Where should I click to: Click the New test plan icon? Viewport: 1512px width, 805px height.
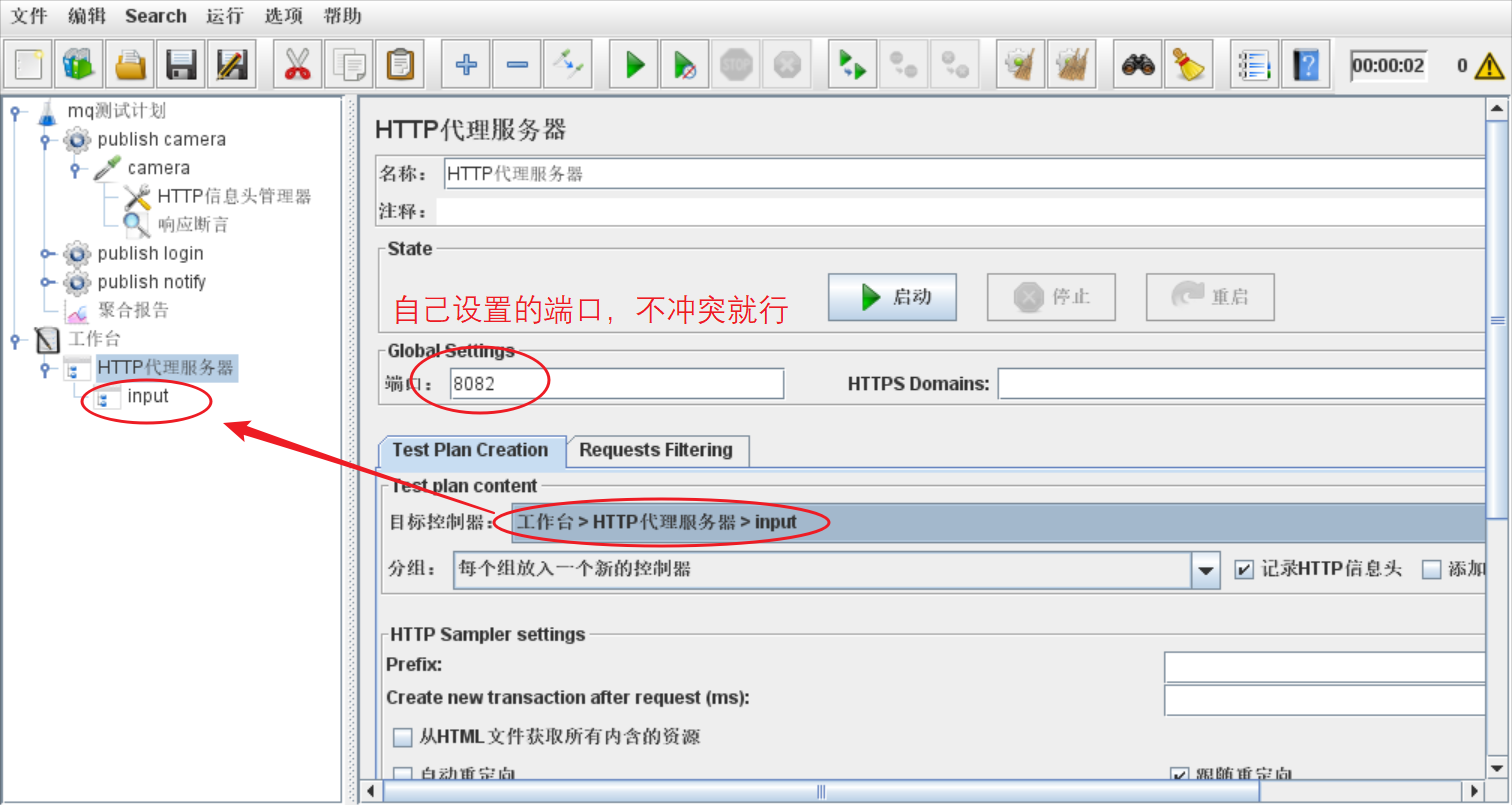(x=29, y=66)
